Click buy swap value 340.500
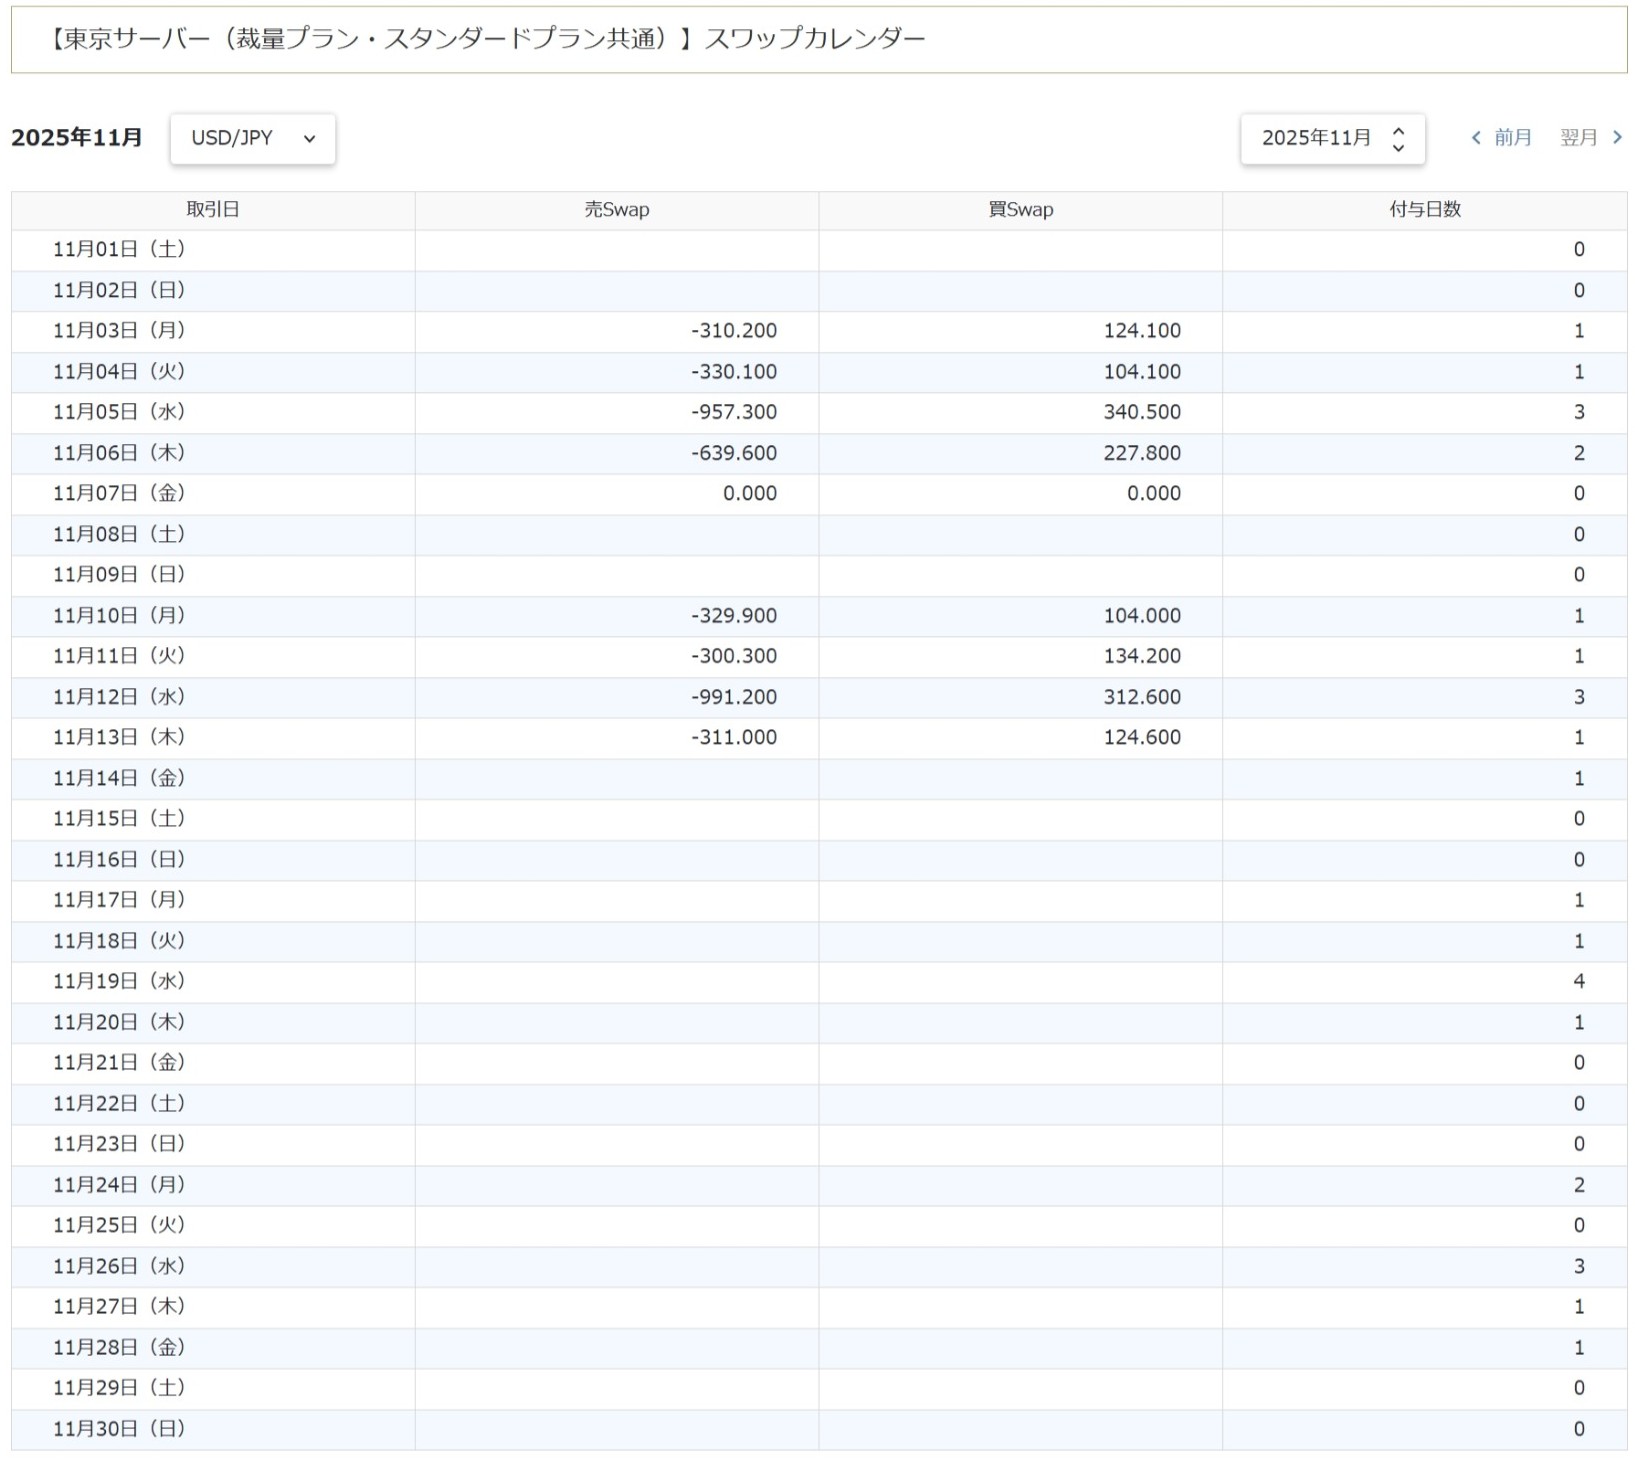1635x1461 pixels. click(1142, 412)
